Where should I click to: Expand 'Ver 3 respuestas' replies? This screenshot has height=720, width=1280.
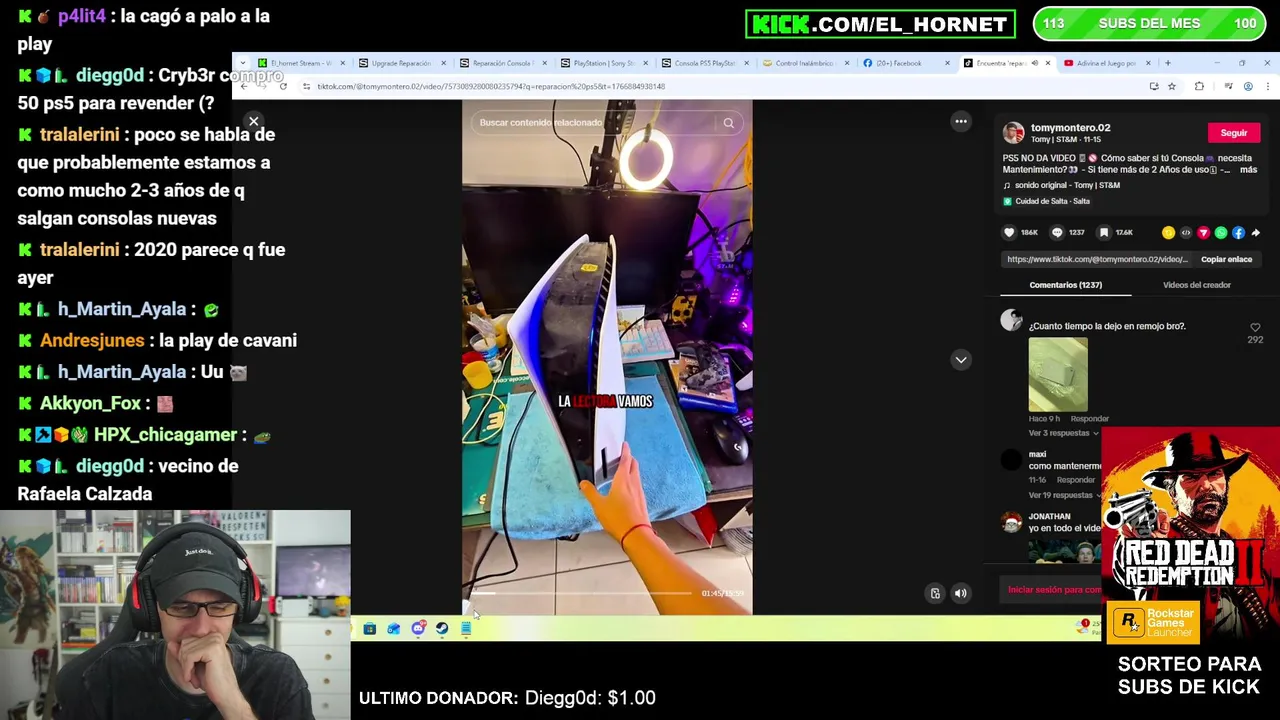(x=1063, y=433)
